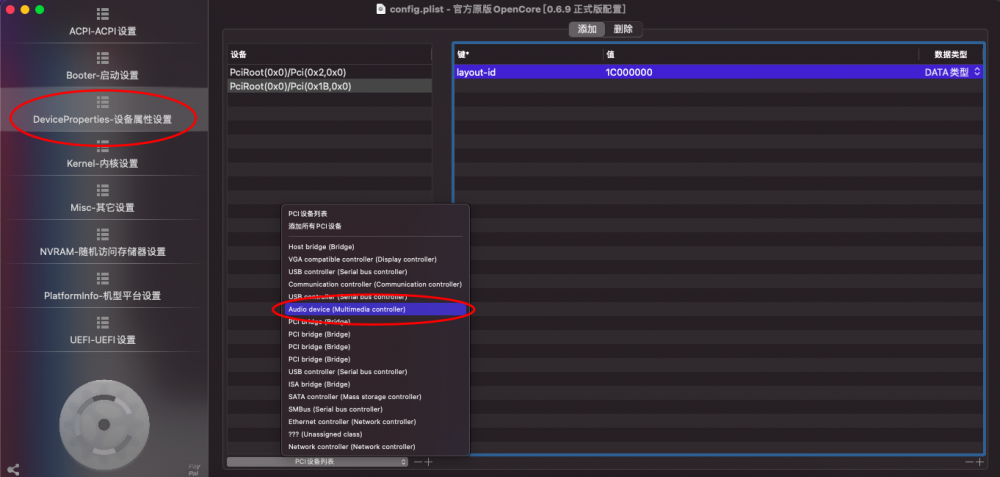Select the 删除 segment button
This screenshot has width=1000, height=477.
(623, 29)
